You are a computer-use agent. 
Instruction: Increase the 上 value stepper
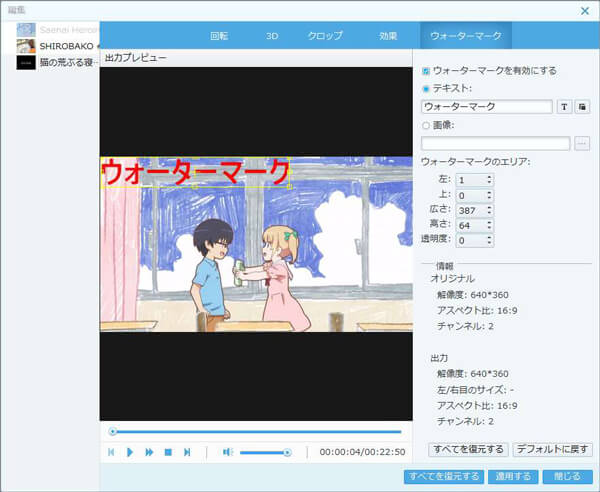coord(489,192)
